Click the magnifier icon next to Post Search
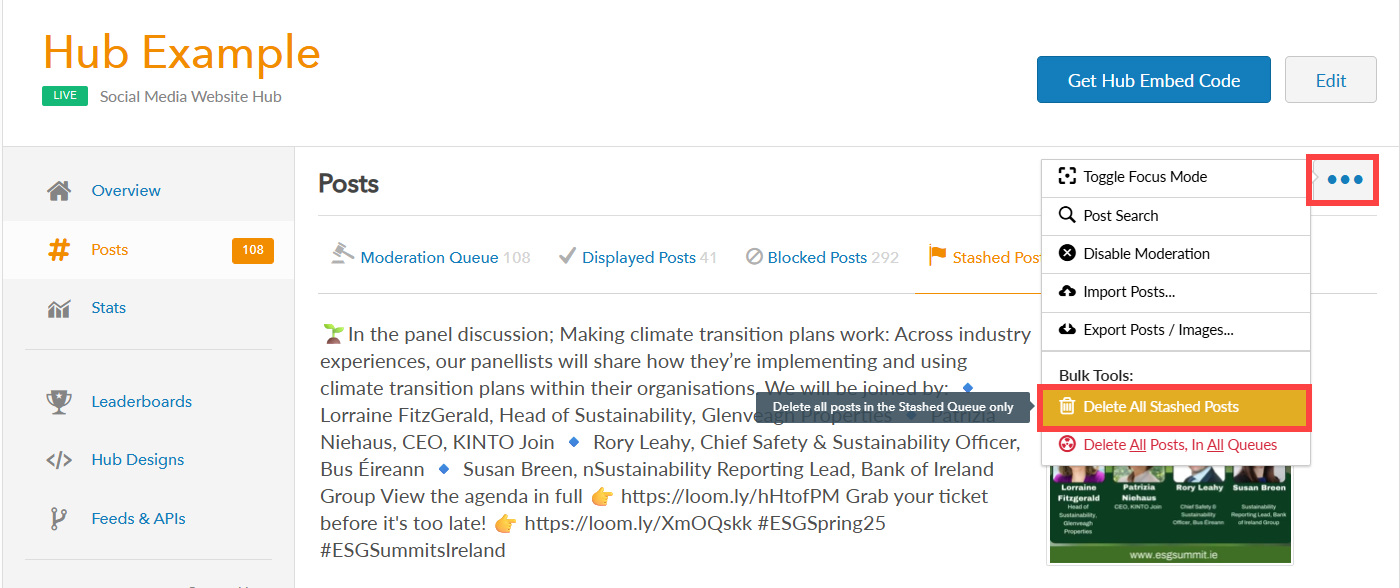This screenshot has height=588, width=1400. (x=1067, y=215)
